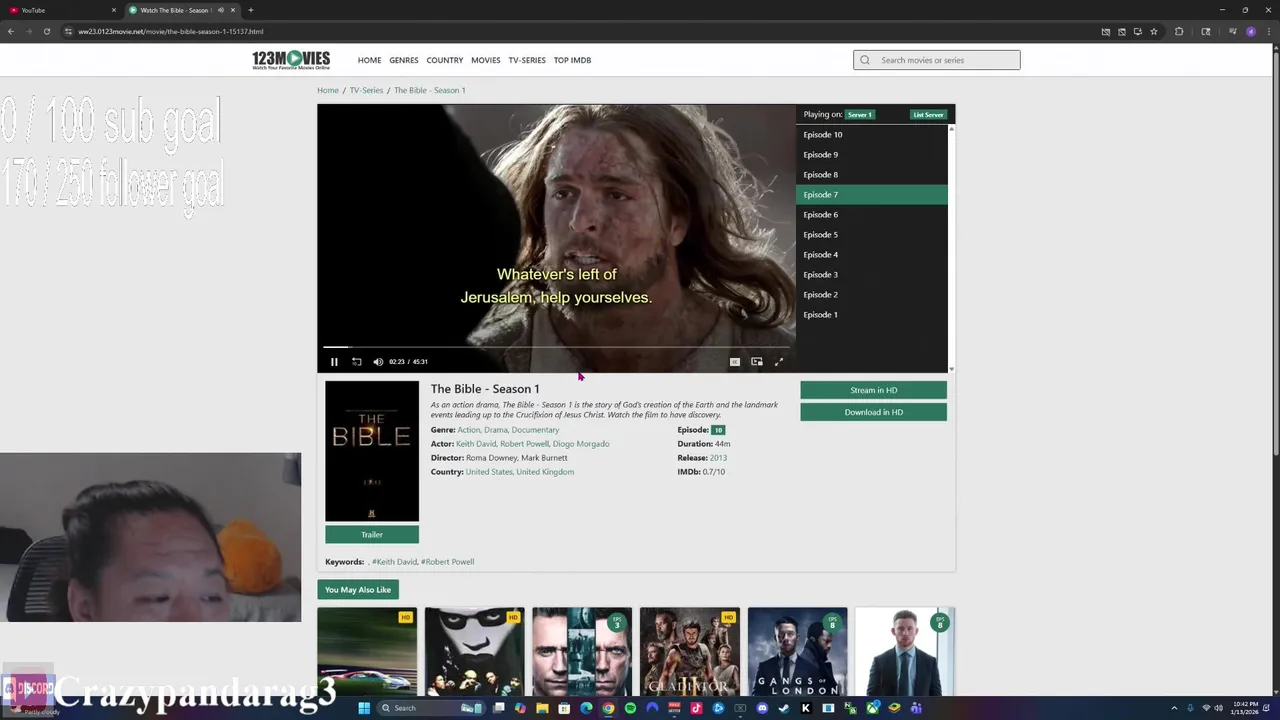Toggle closed captions in the video player
This screenshot has width=1280, height=720.
click(x=735, y=362)
